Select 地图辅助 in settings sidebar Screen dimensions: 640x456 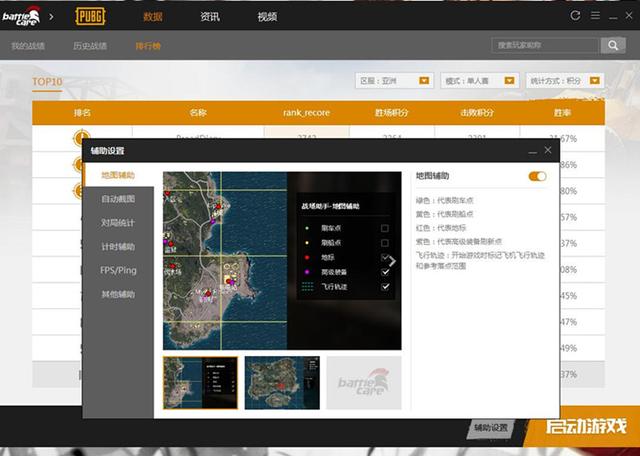(x=118, y=175)
